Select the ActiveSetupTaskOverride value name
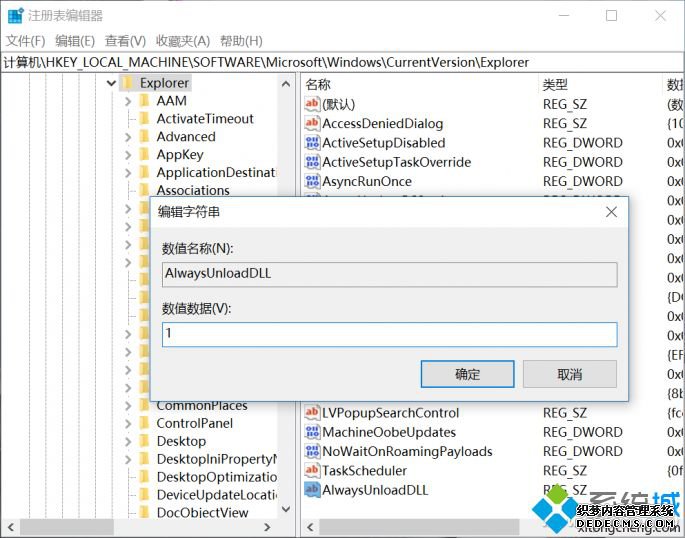The height and width of the screenshot is (538, 685). (x=397, y=162)
